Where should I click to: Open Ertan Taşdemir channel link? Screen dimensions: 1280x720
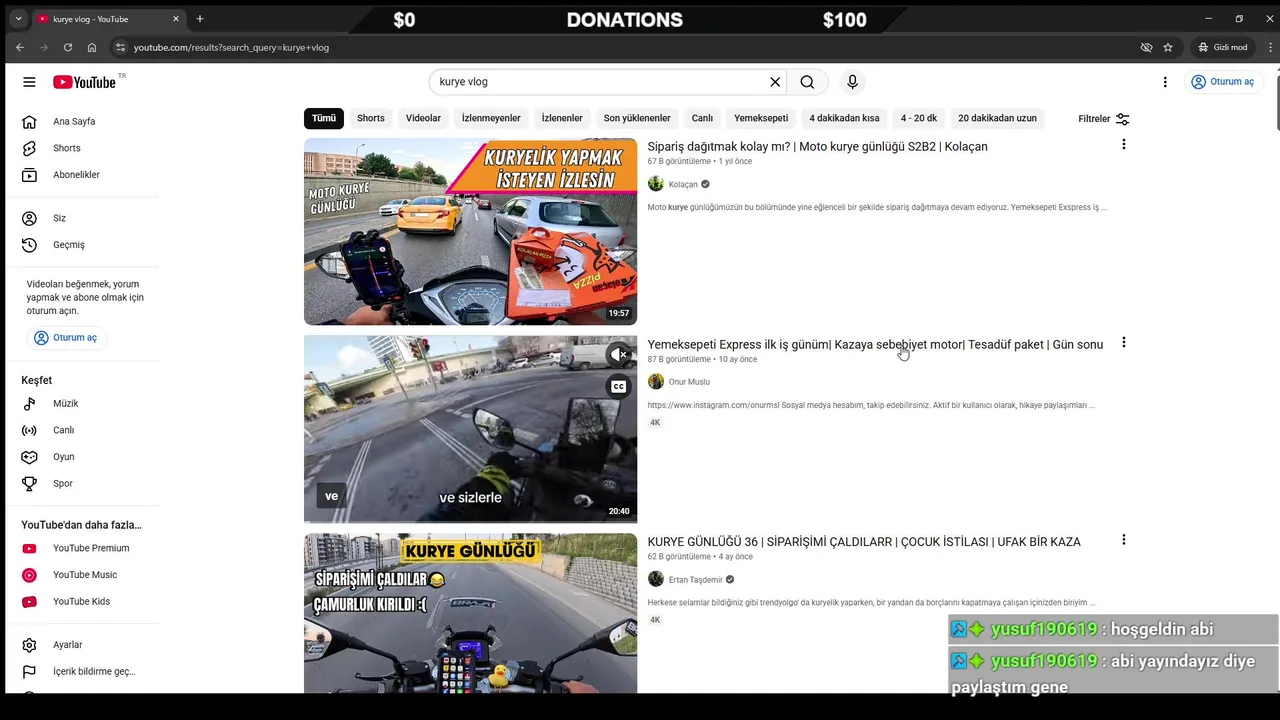696,580
